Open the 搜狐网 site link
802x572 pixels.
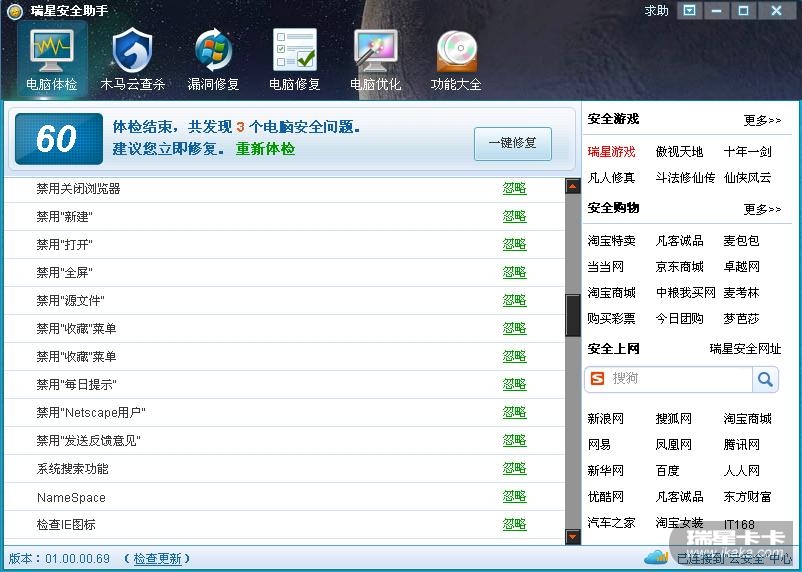(x=674, y=419)
